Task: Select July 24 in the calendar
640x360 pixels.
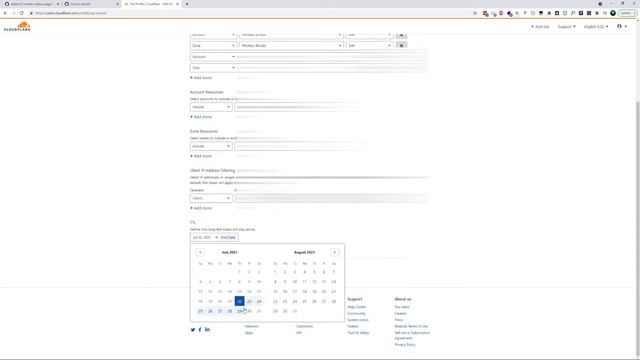Action: click(x=259, y=301)
